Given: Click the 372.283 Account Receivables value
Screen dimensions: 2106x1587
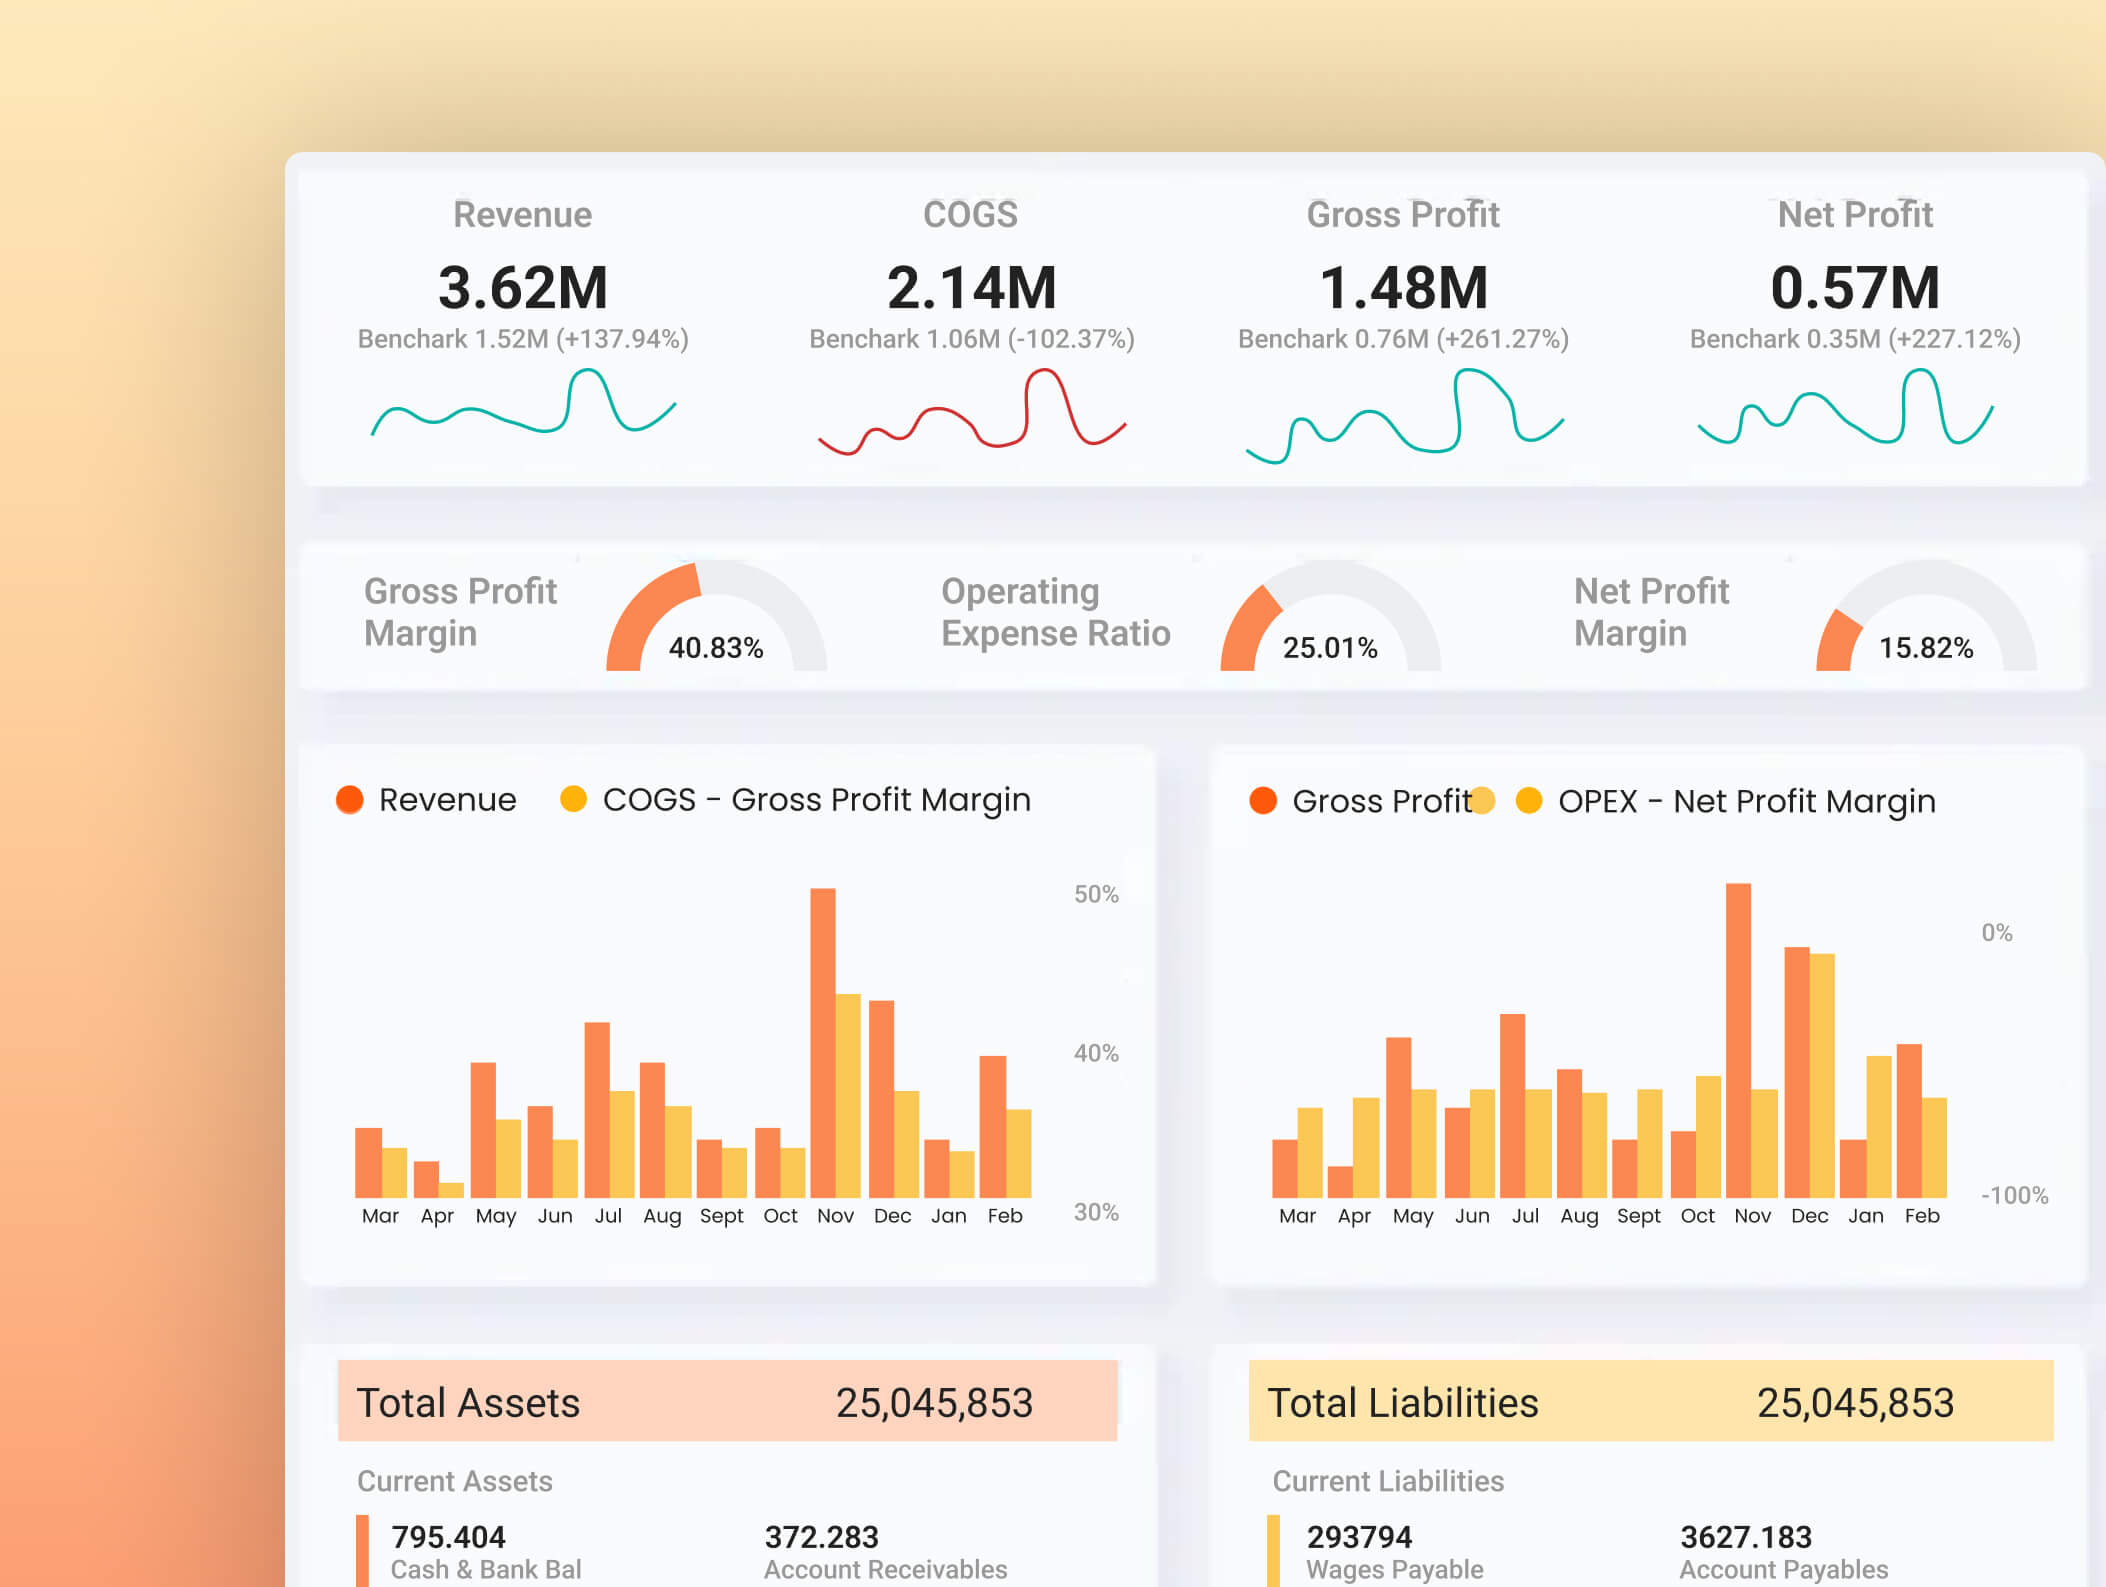Looking at the screenshot, I should (x=821, y=1537).
